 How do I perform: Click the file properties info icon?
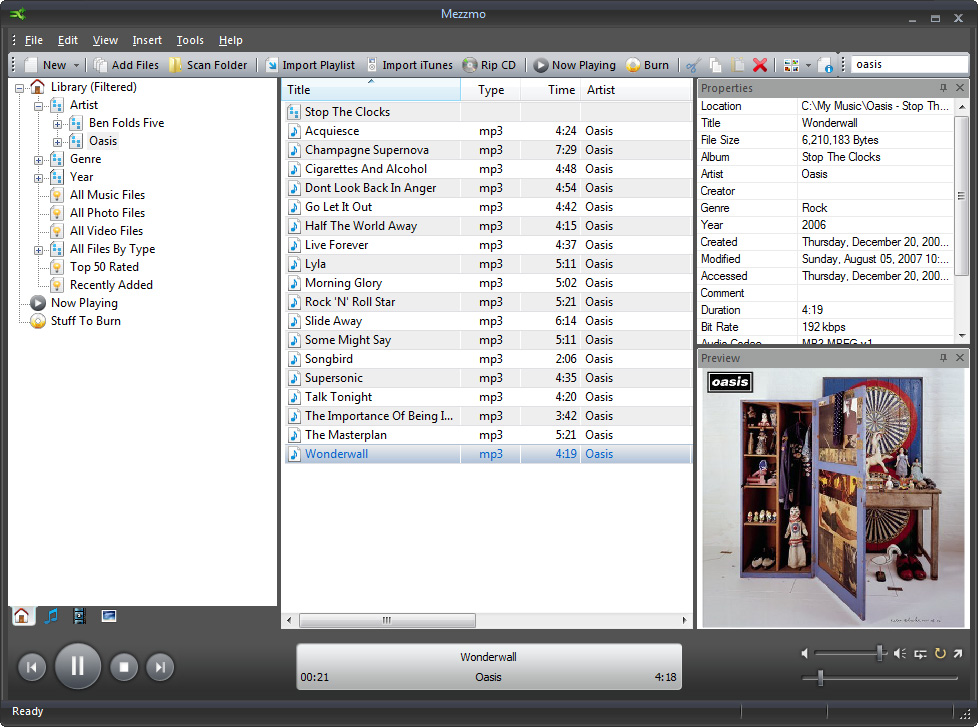pyautogui.click(x=825, y=65)
